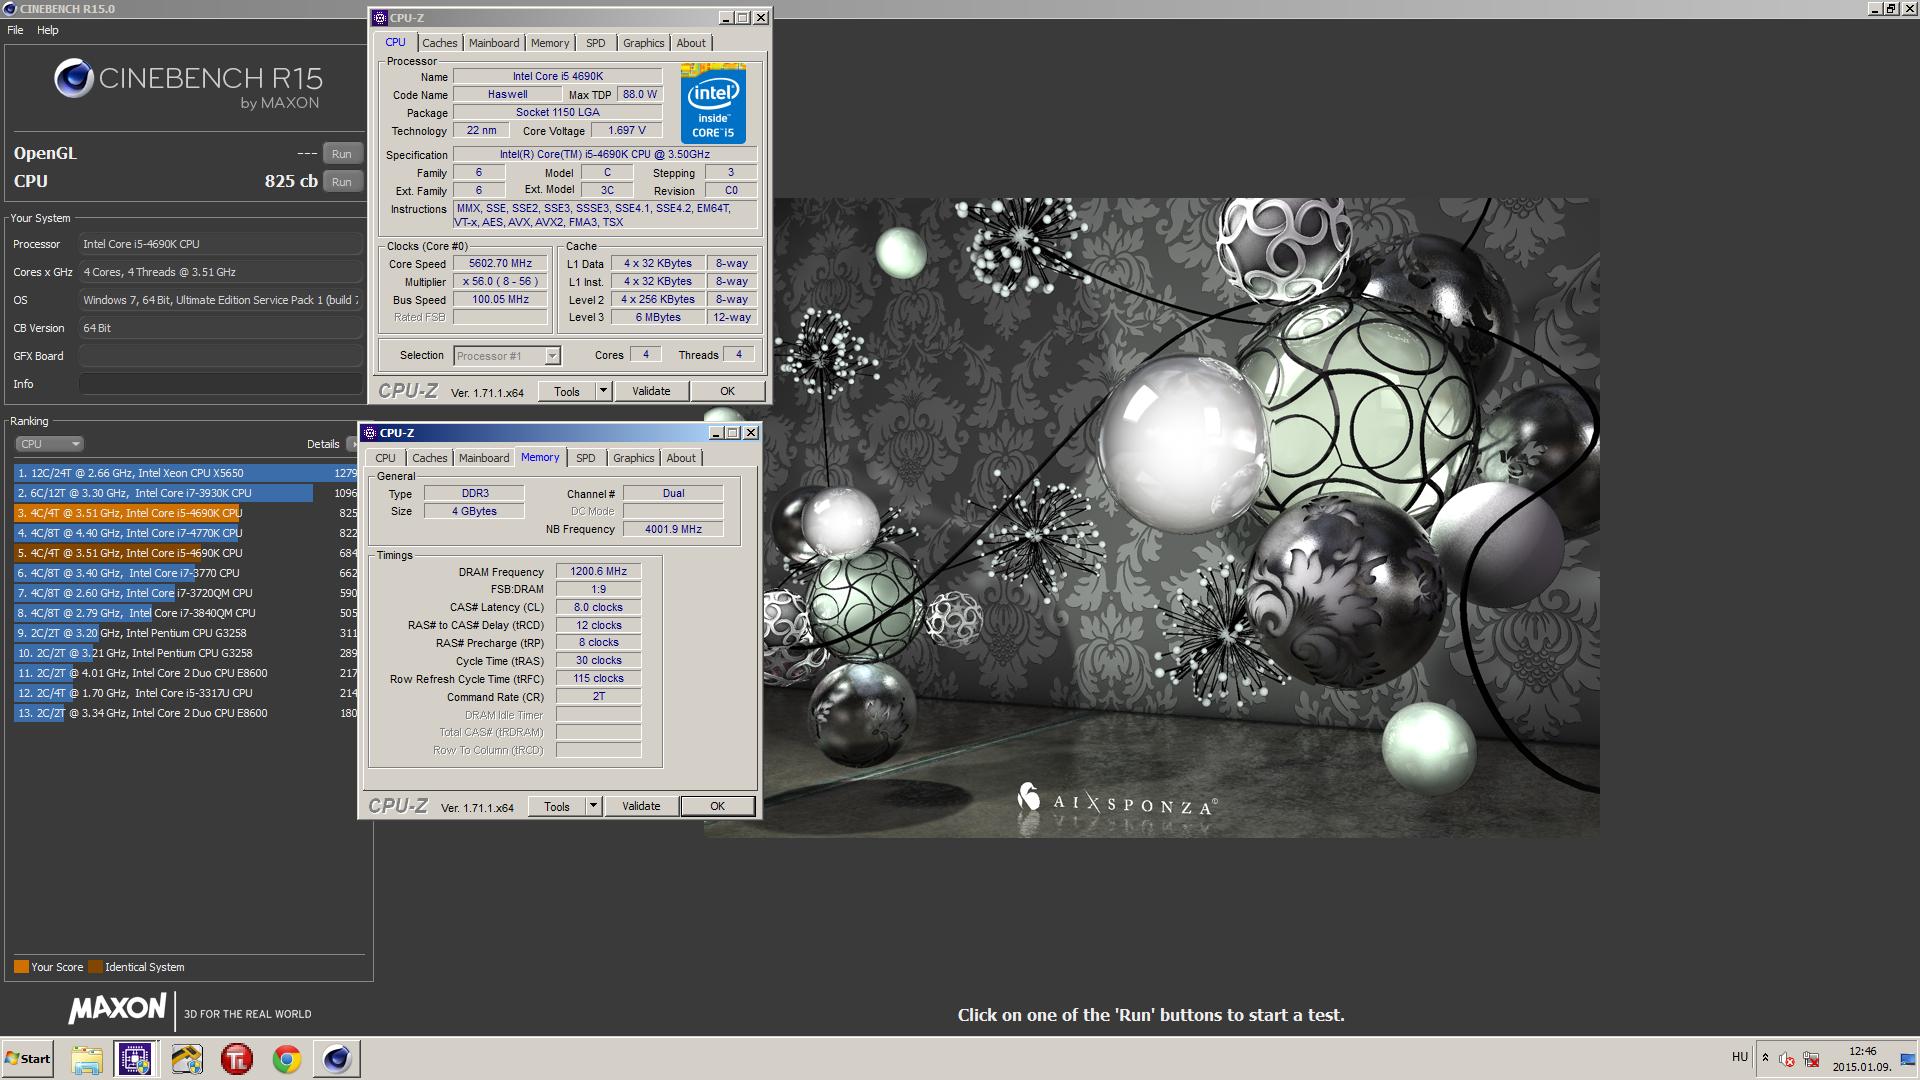Viewport: 1920px width, 1080px height.
Task: Open Windows Explorer from the taskbar
Action: 87,1059
